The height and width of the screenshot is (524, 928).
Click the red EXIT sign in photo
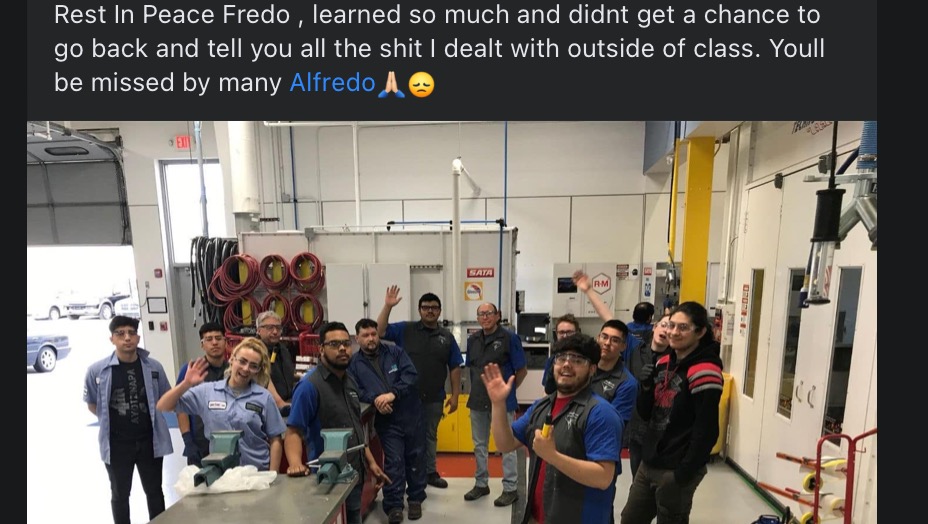coord(182,142)
